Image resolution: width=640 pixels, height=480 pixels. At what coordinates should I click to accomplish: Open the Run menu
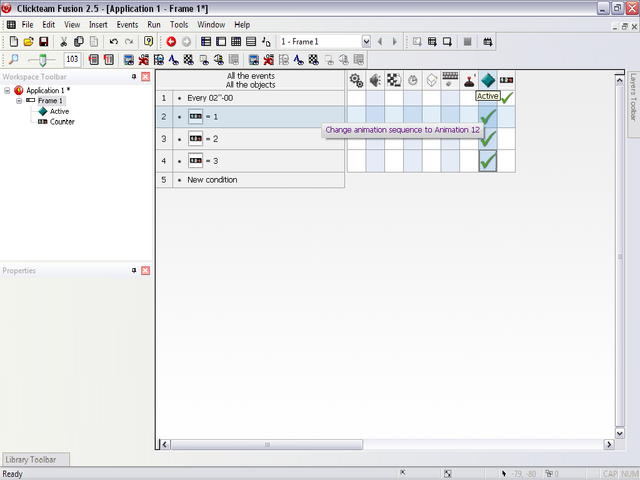pyautogui.click(x=154, y=24)
